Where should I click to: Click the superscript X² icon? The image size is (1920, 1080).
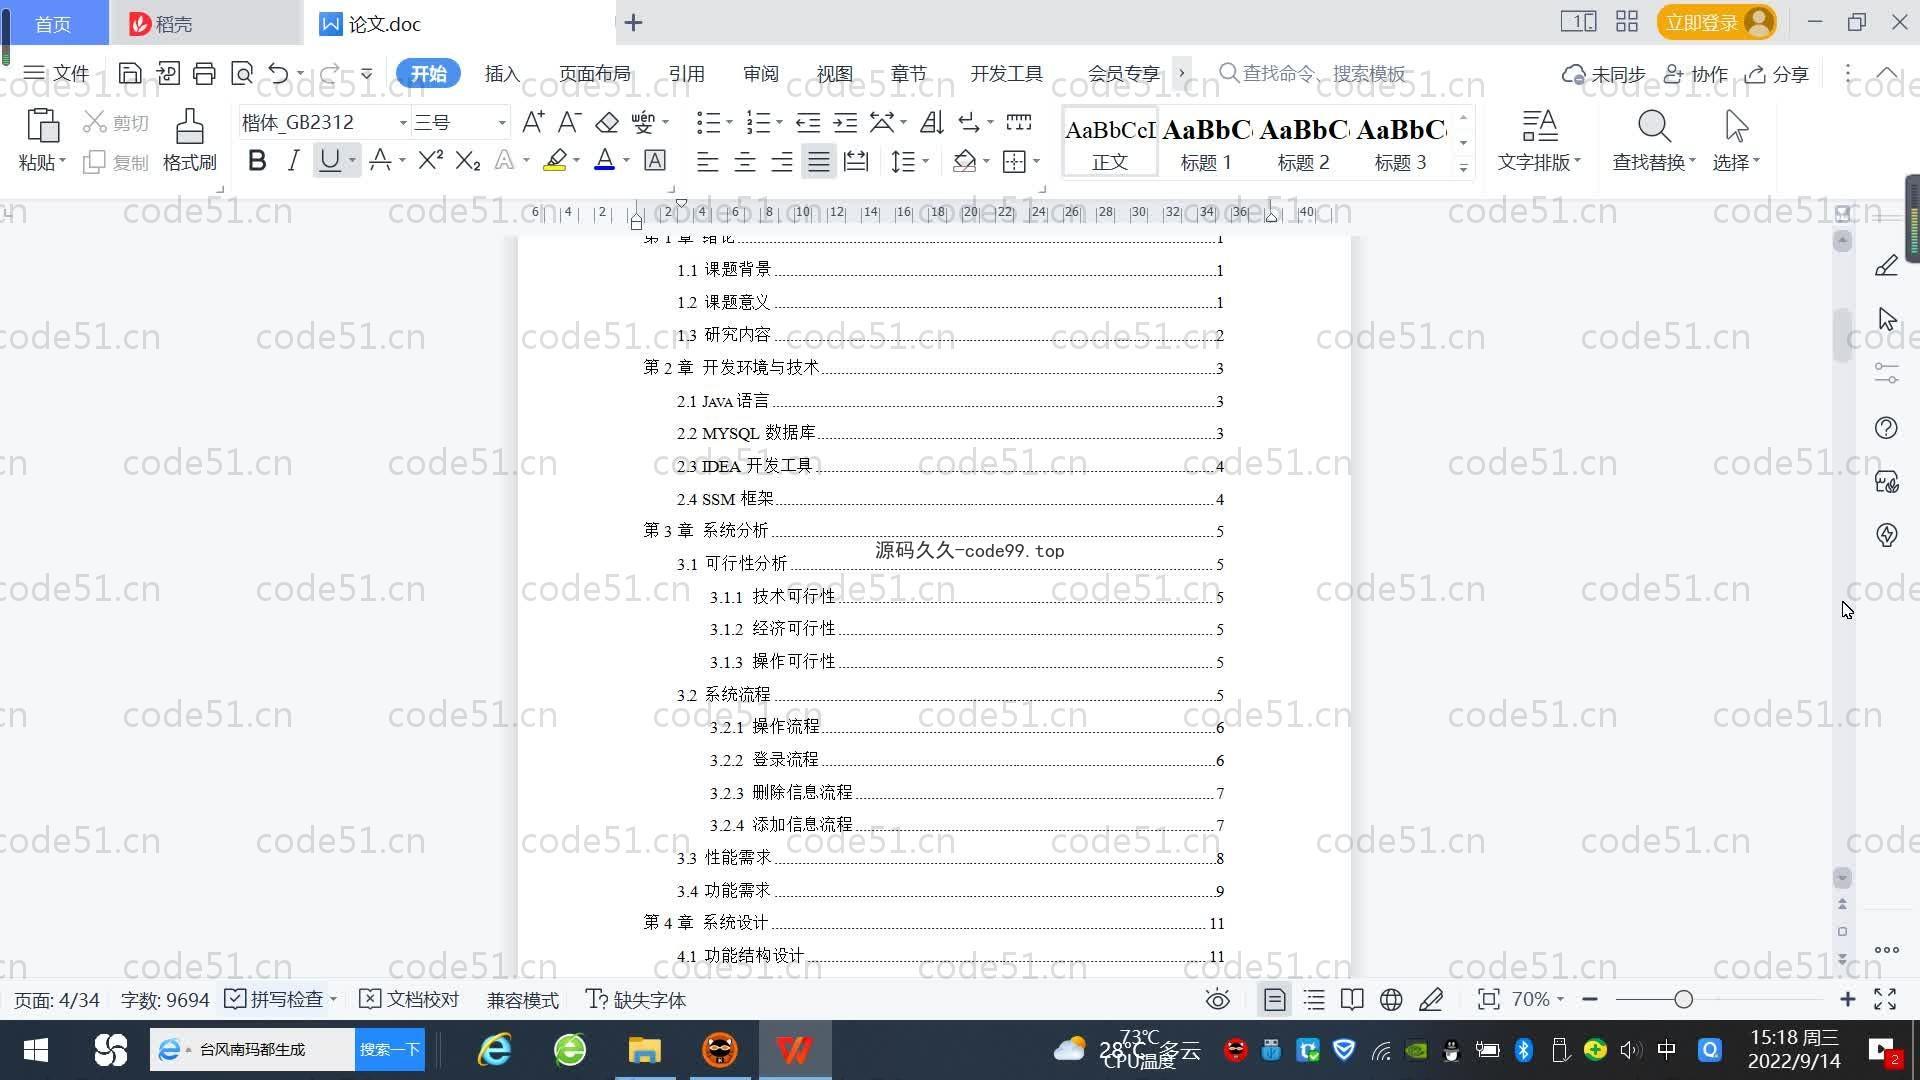tap(430, 161)
